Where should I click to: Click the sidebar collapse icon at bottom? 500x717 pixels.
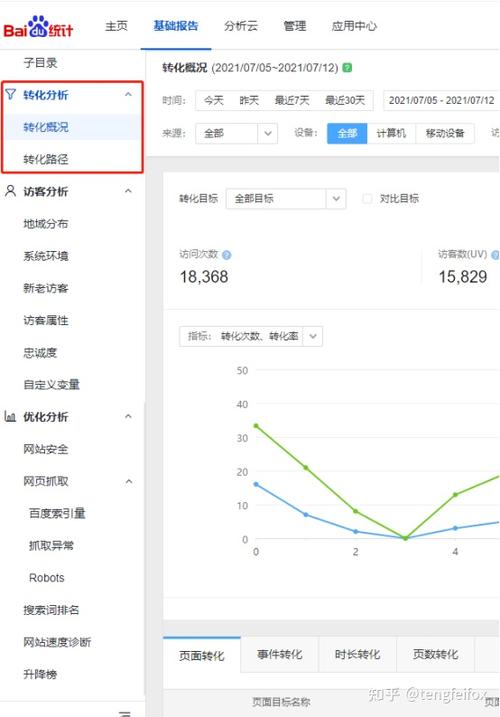[124, 713]
